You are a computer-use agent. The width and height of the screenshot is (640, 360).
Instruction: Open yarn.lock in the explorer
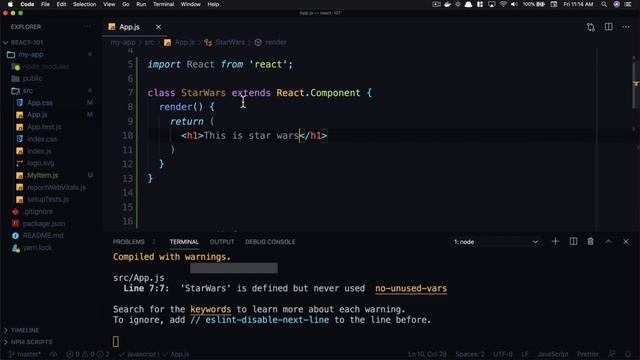pyautogui.click(x=37, y=248)
